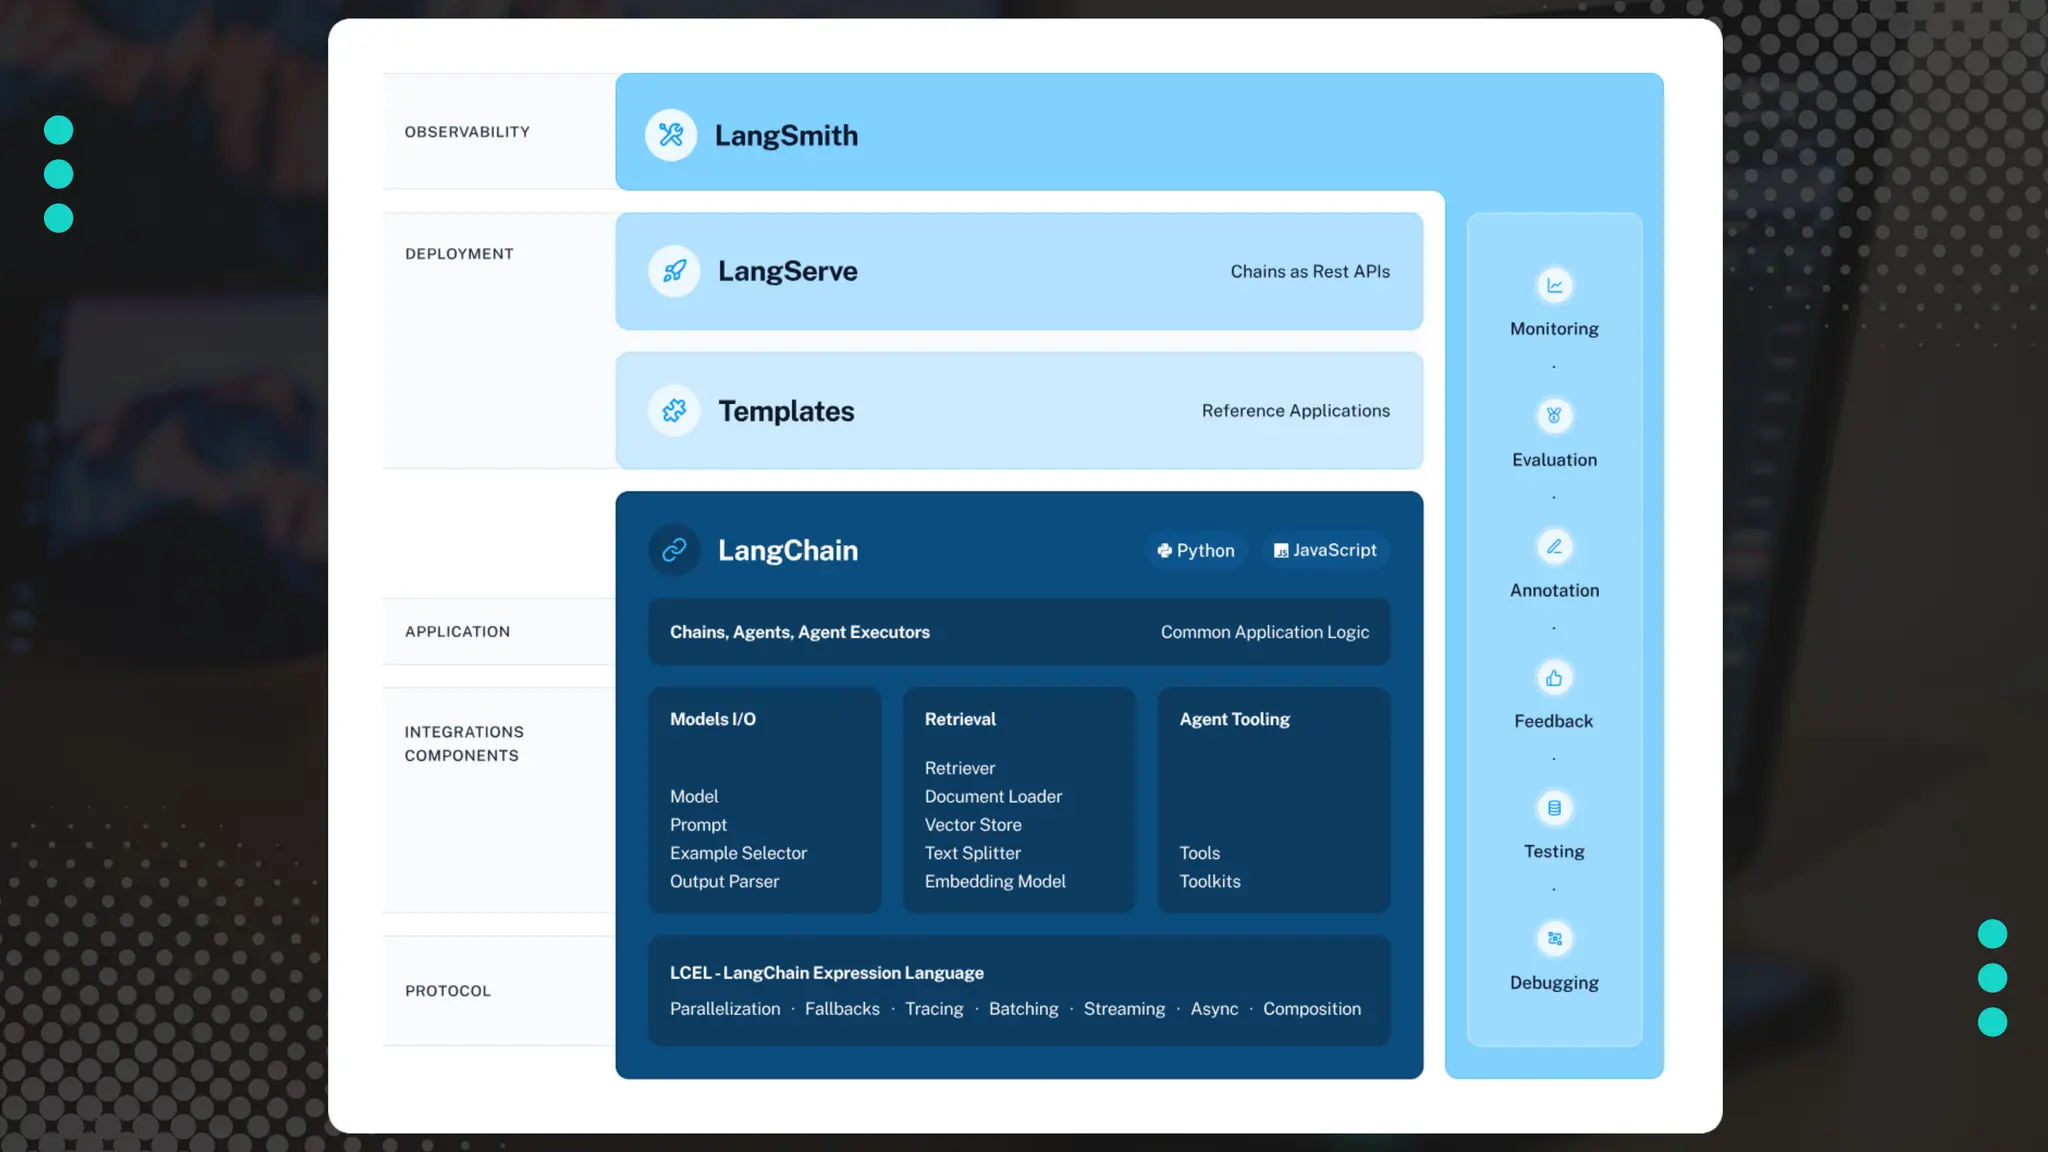Screen dimensions: 2048x1152
Task: Click the LangChain chain-link icon
Action: (x=674, y=550)
